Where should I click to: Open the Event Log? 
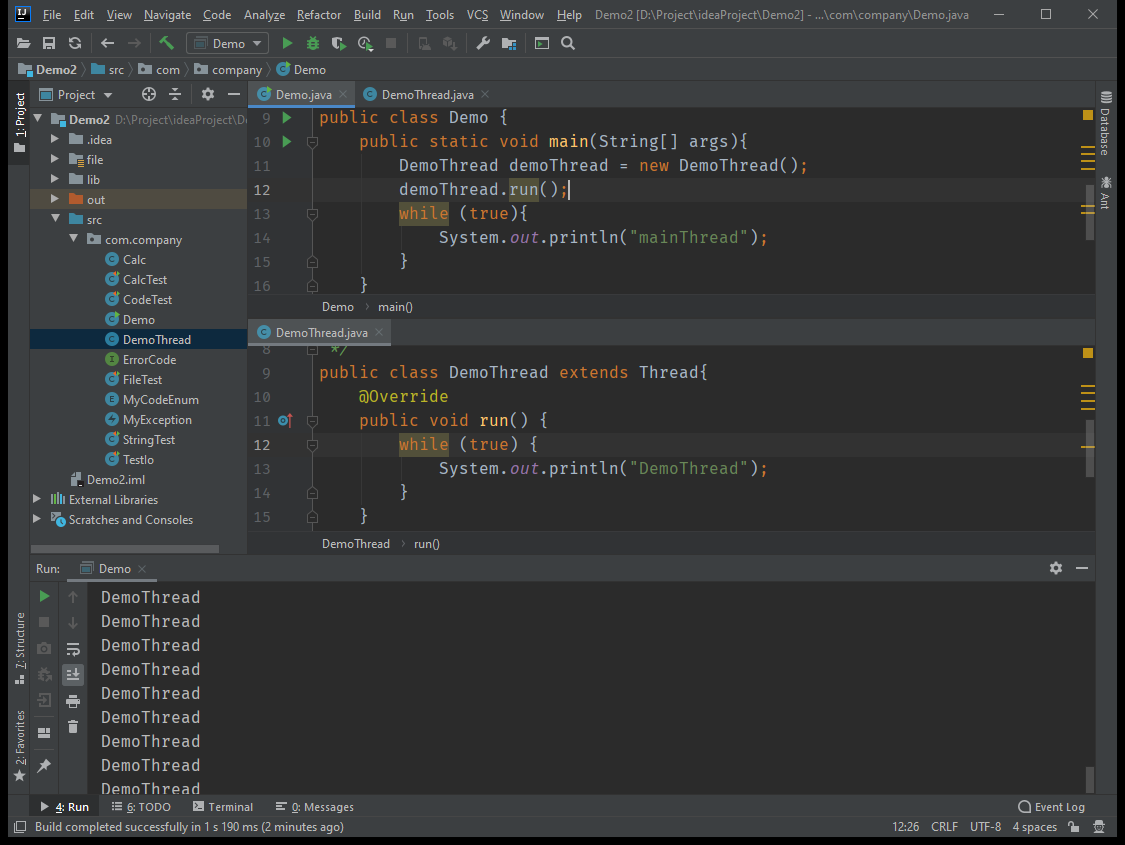coord(1051,807)
